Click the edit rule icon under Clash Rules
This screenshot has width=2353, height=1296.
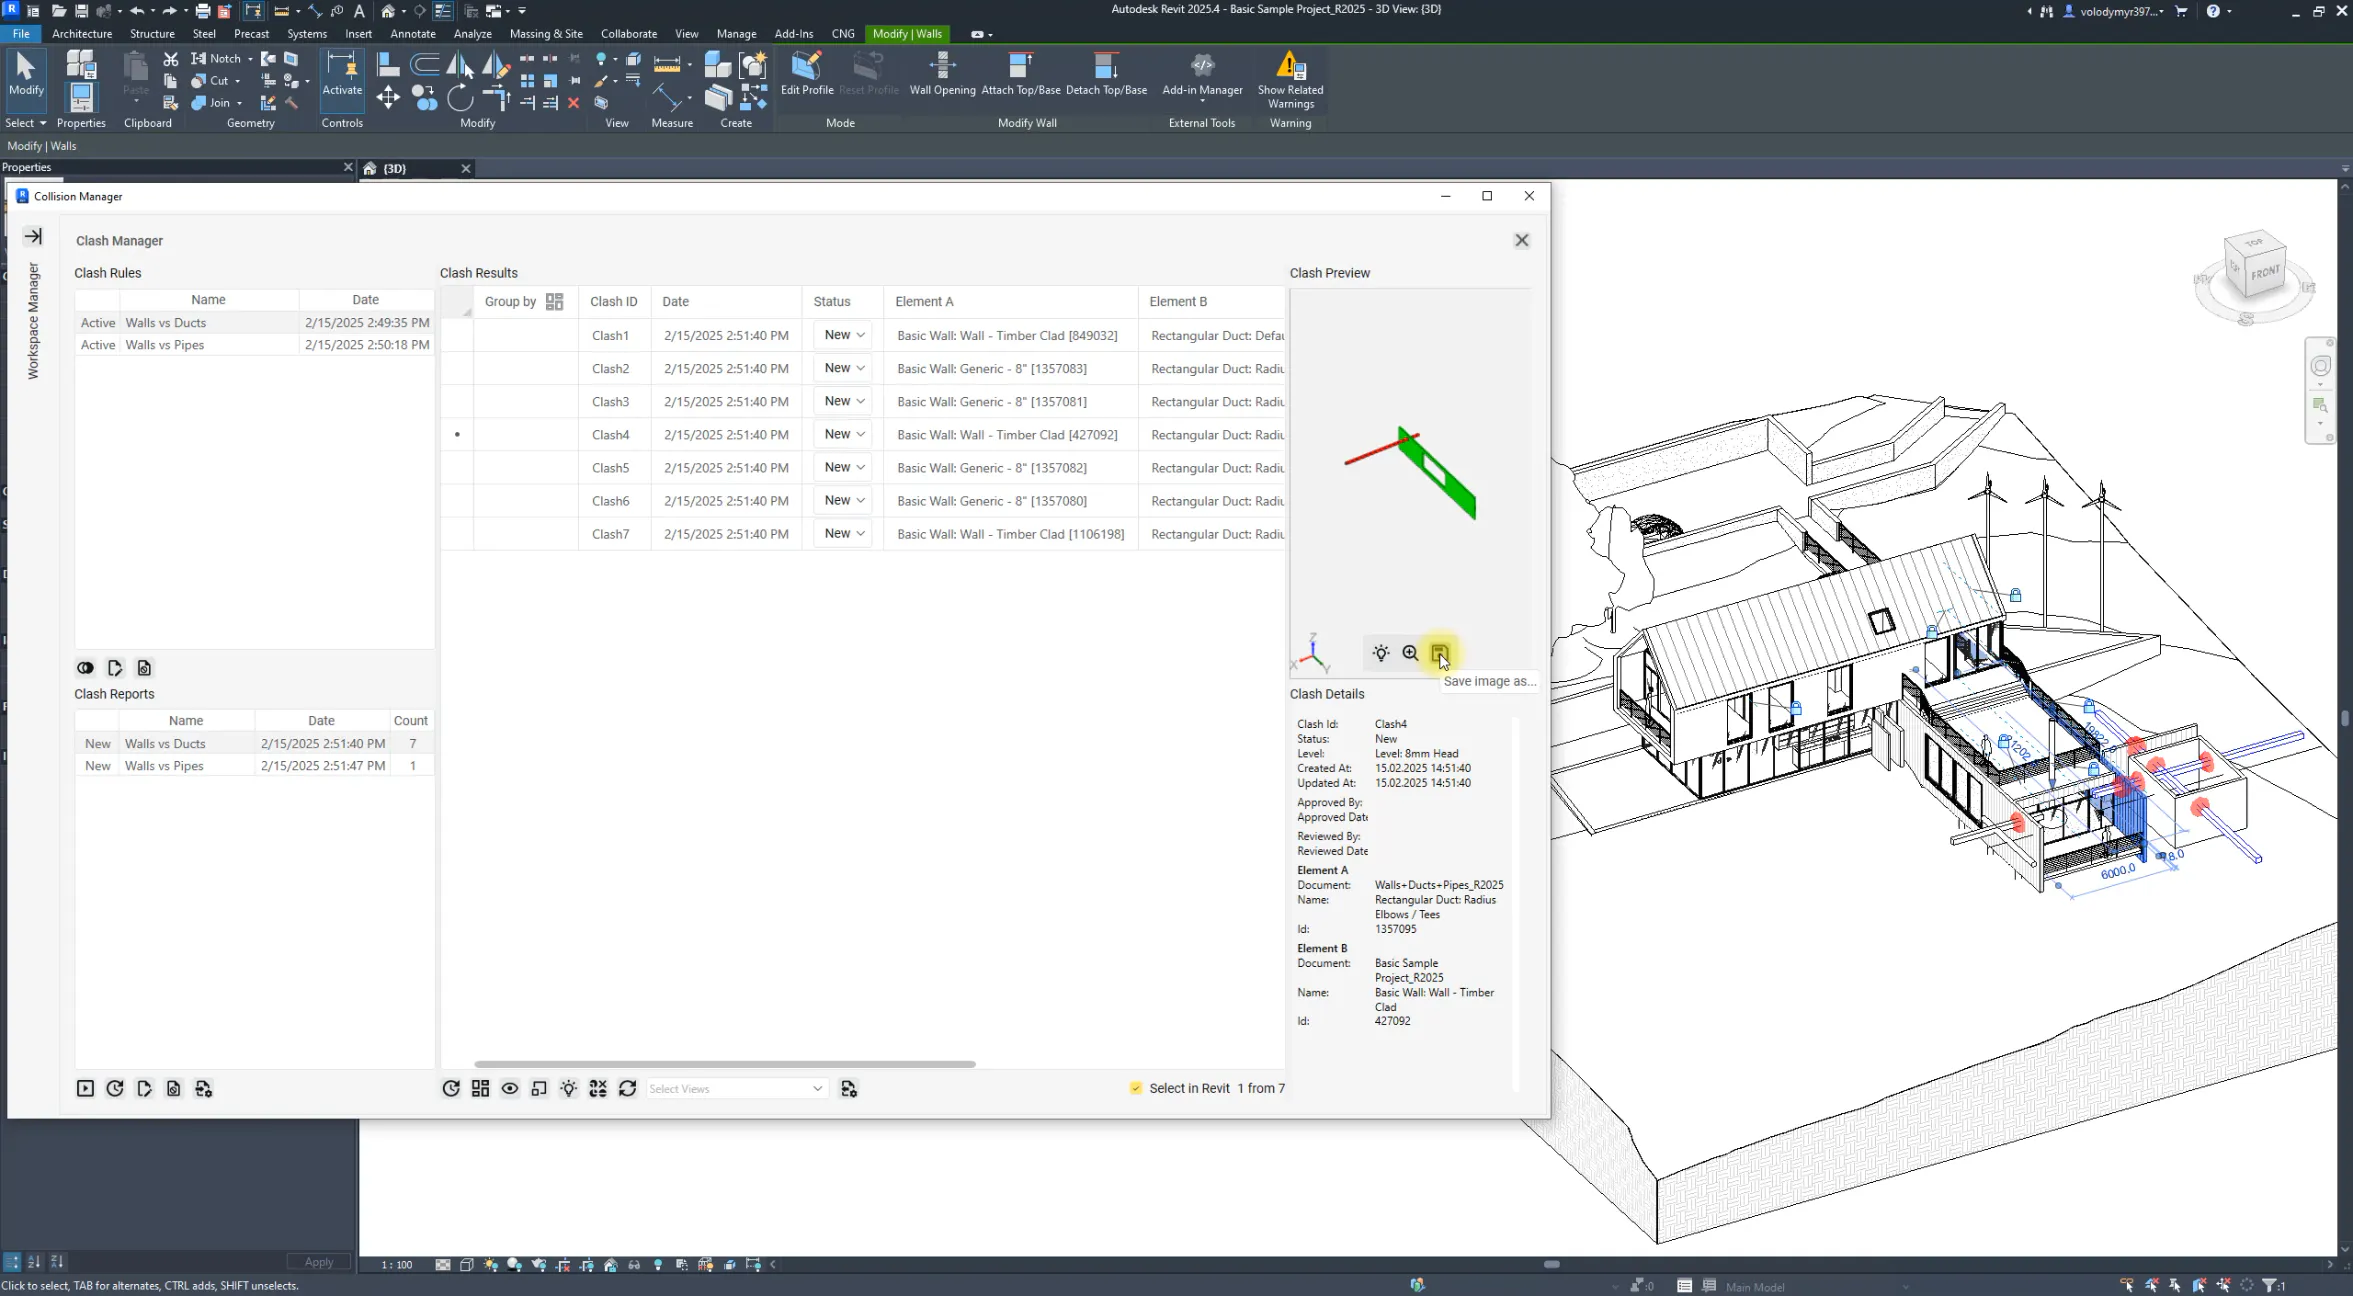pos(115,668)
